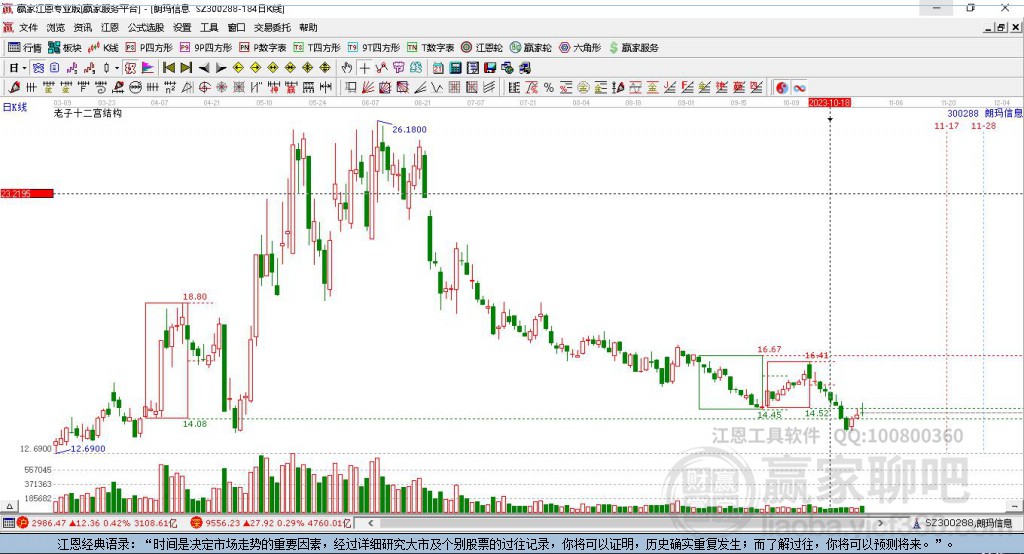
Task: Click the 11-28 date label
Action: point(984,126)
